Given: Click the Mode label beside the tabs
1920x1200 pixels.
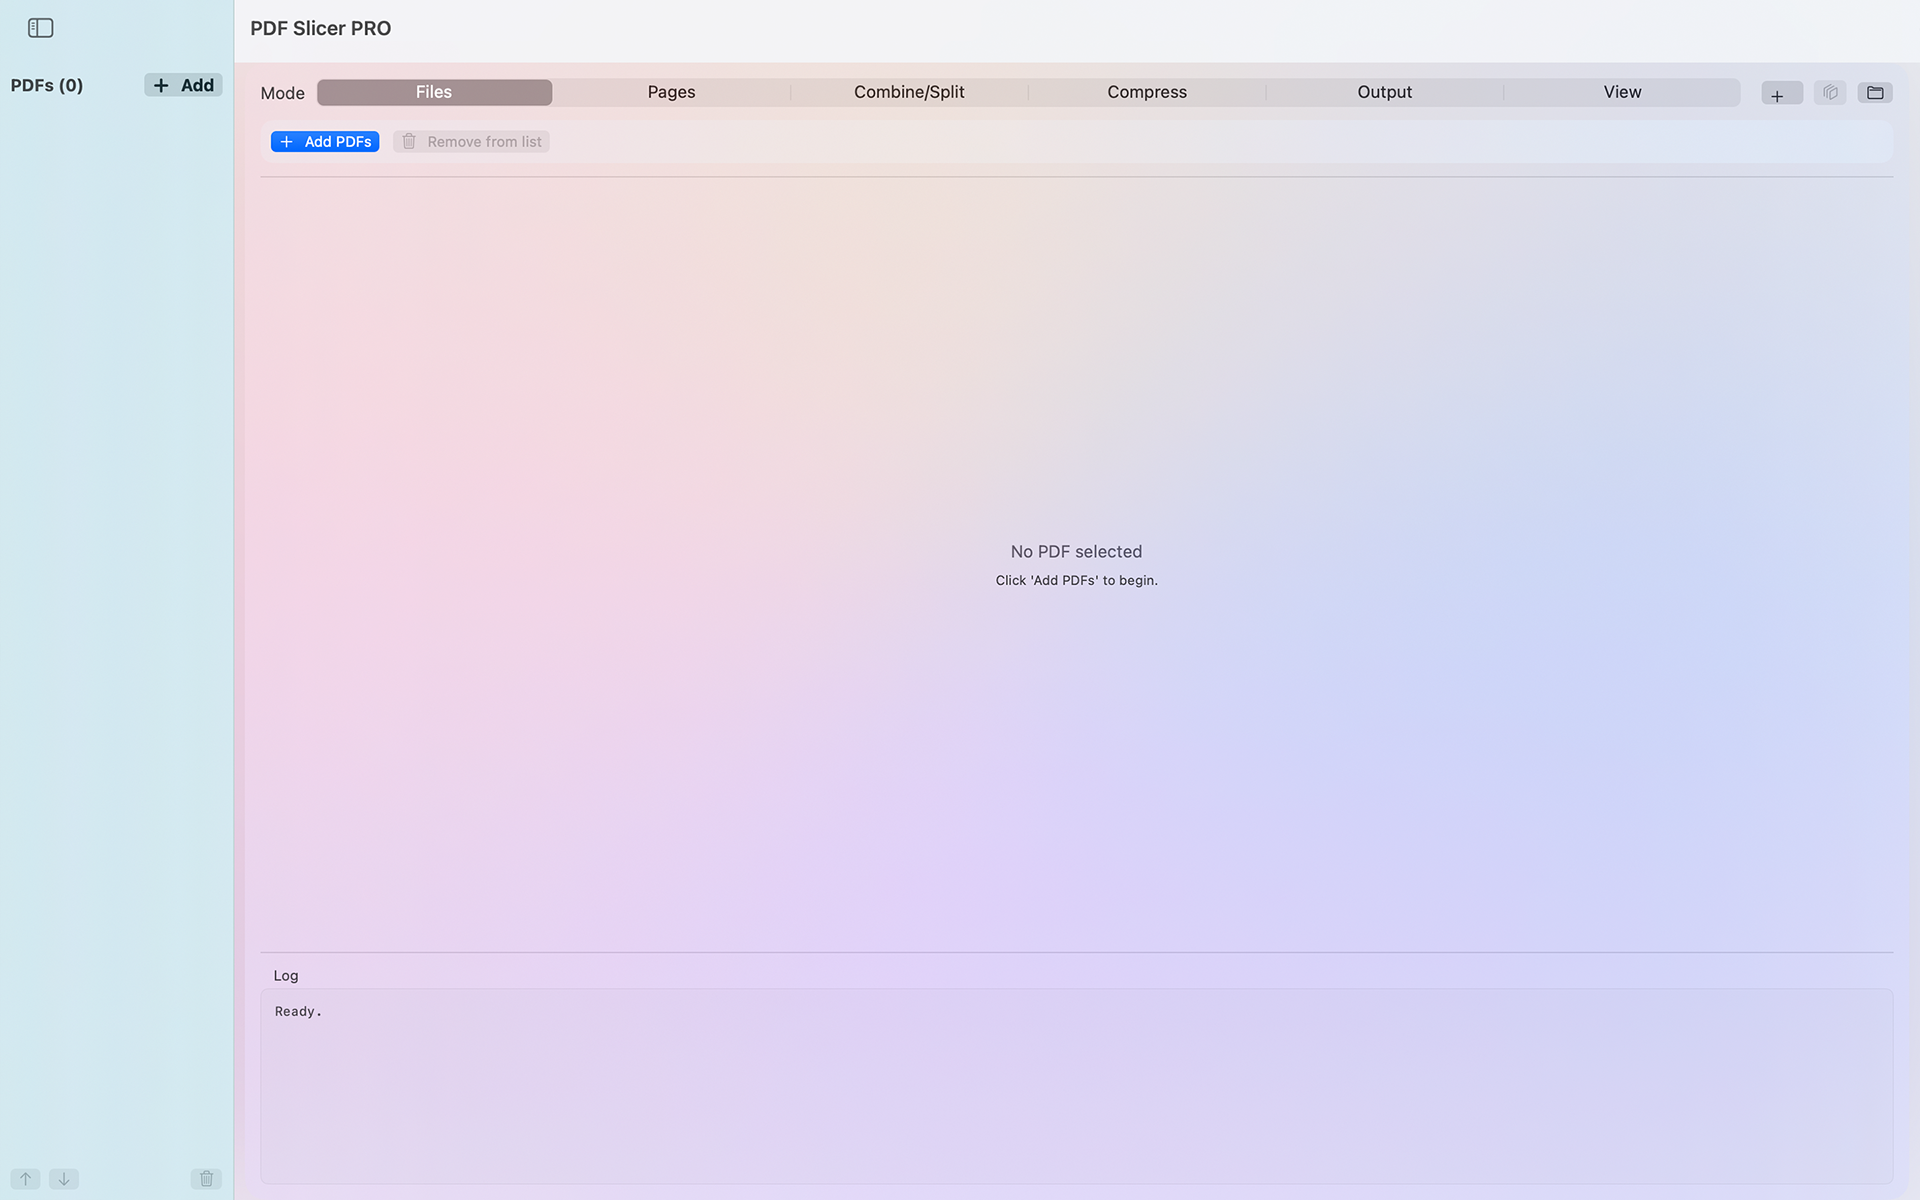Looking at the screenshot, I should (x=282, y=93).
